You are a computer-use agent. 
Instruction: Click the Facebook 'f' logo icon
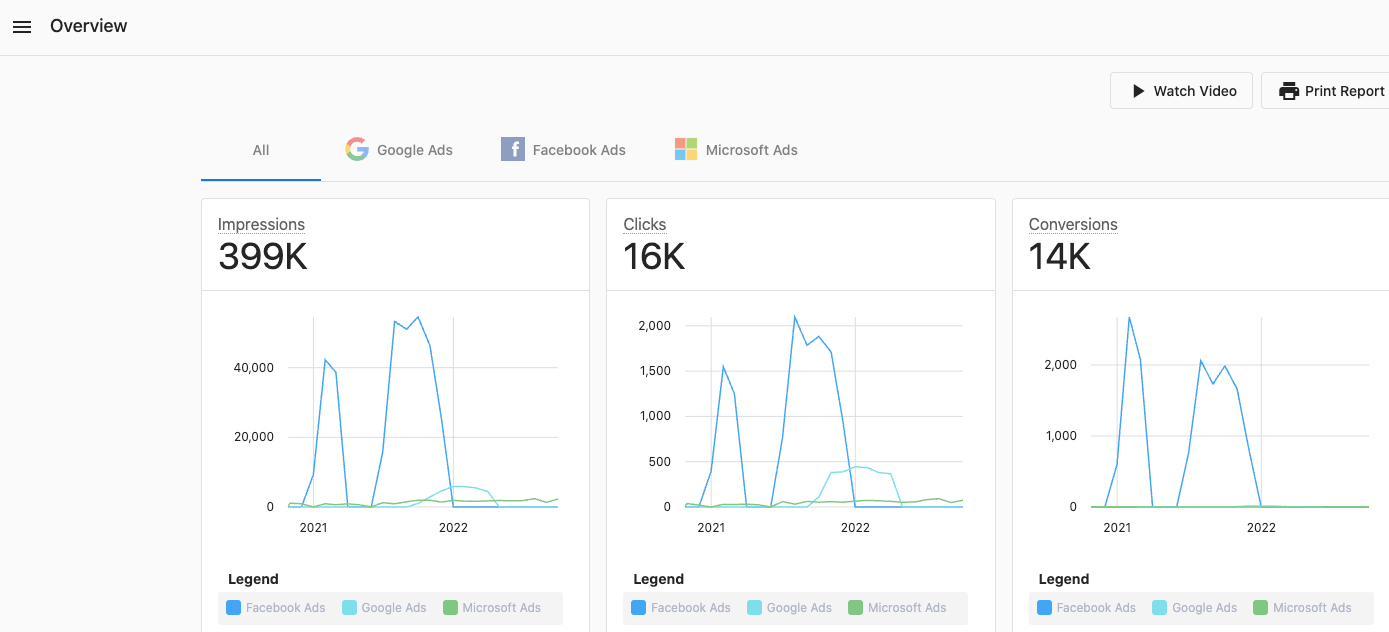(512, 148)
